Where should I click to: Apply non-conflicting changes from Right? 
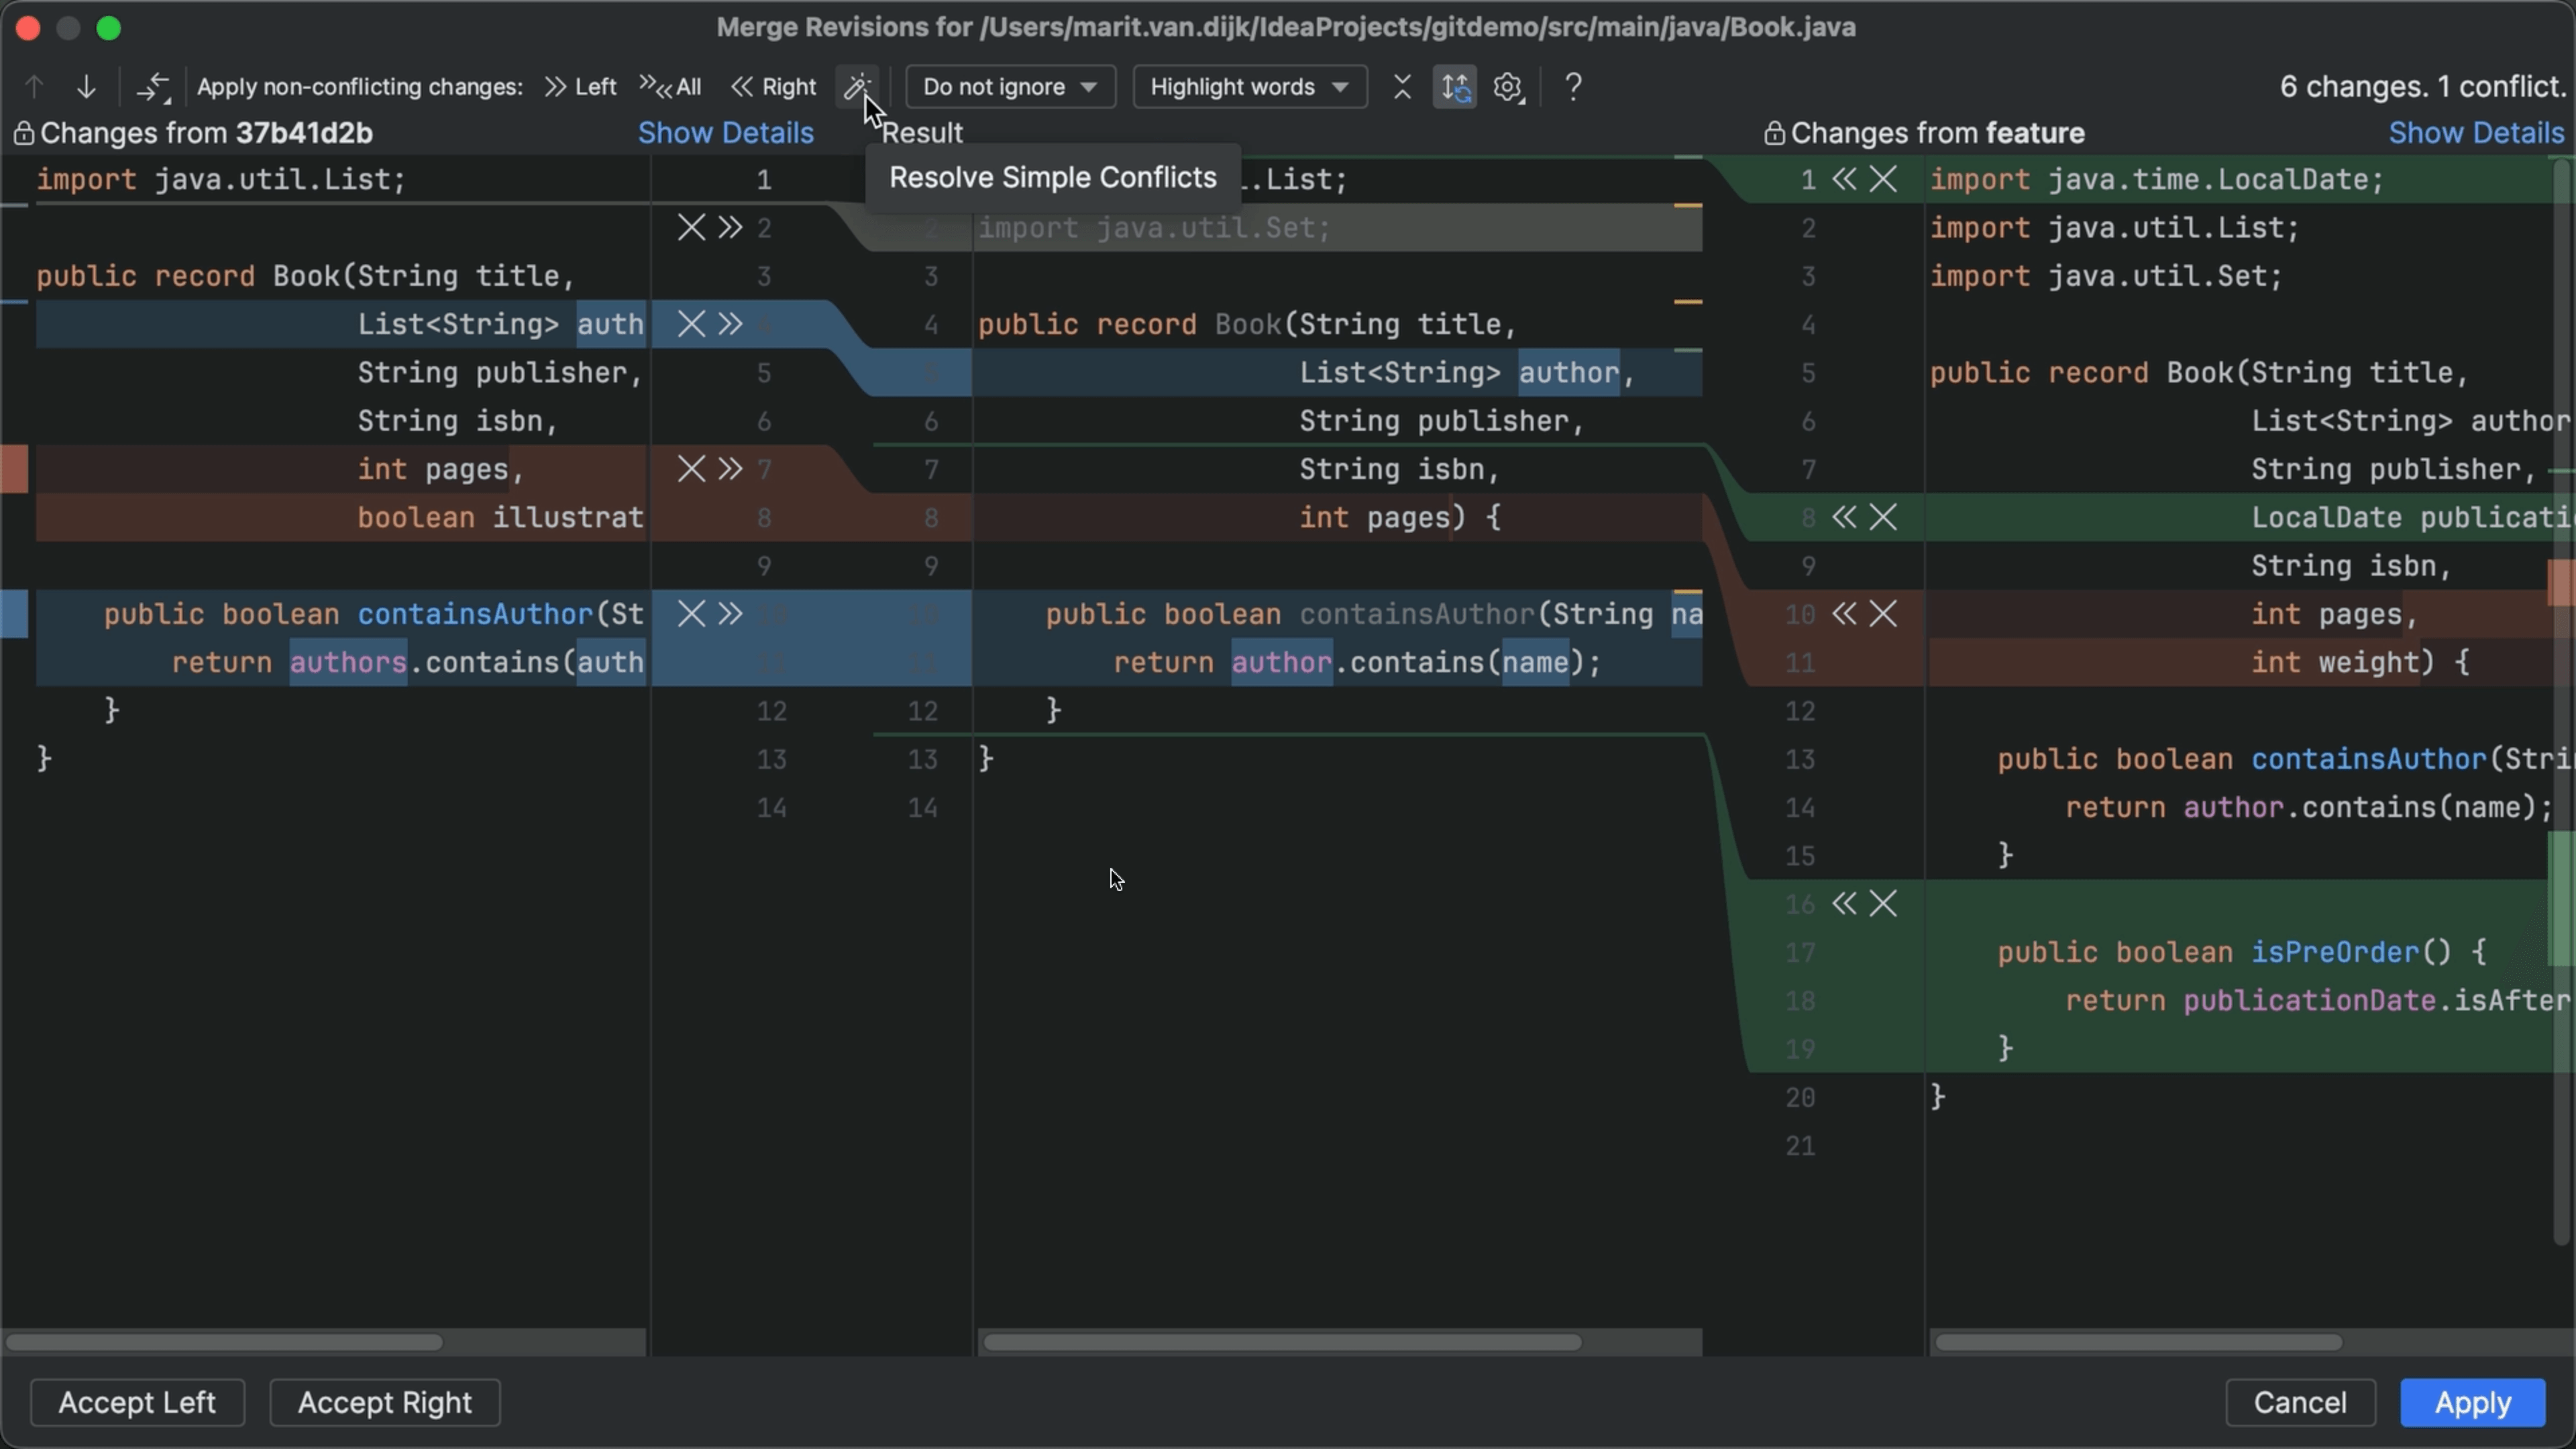(772, 87)
